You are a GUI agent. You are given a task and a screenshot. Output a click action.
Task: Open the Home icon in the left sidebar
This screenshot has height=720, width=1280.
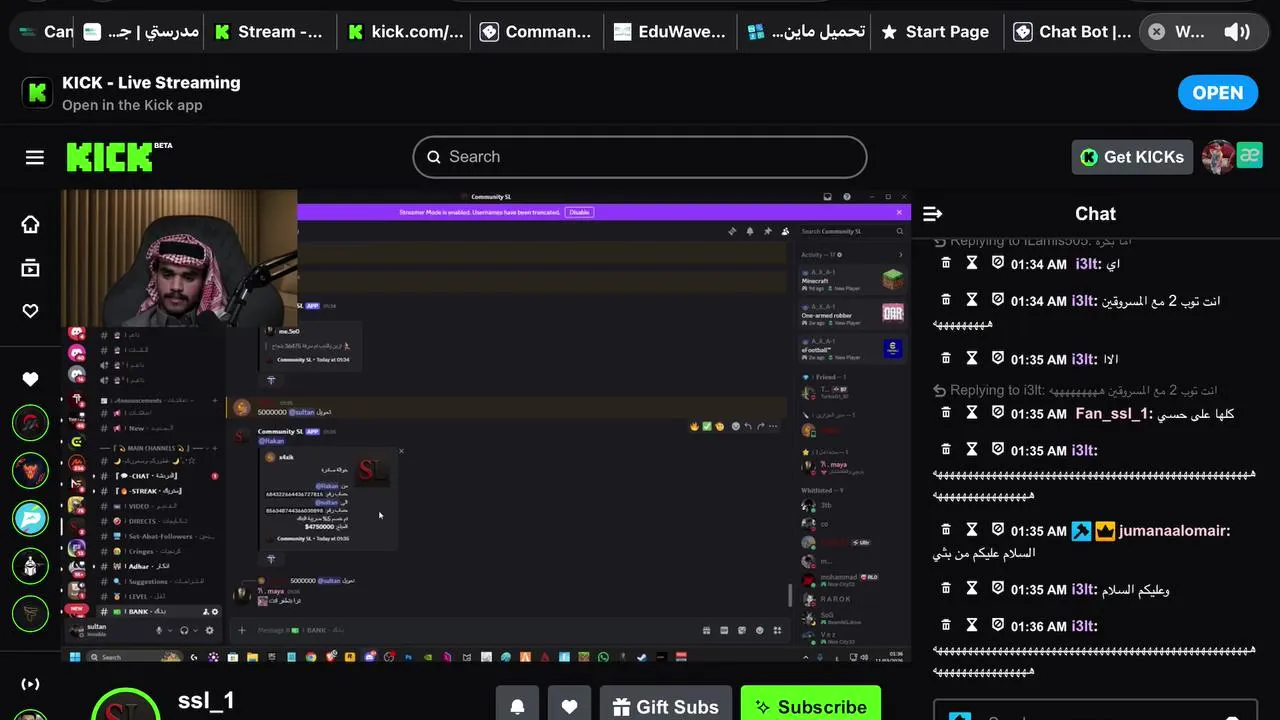[30, 224]
